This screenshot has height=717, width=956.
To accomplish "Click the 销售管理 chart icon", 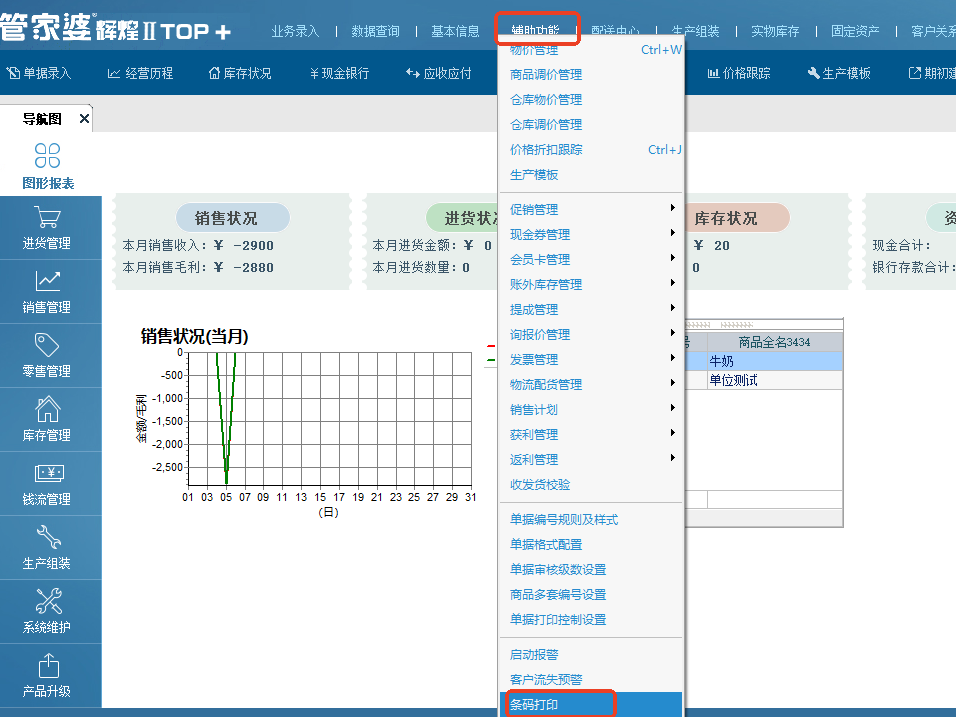I will [47, 282].
